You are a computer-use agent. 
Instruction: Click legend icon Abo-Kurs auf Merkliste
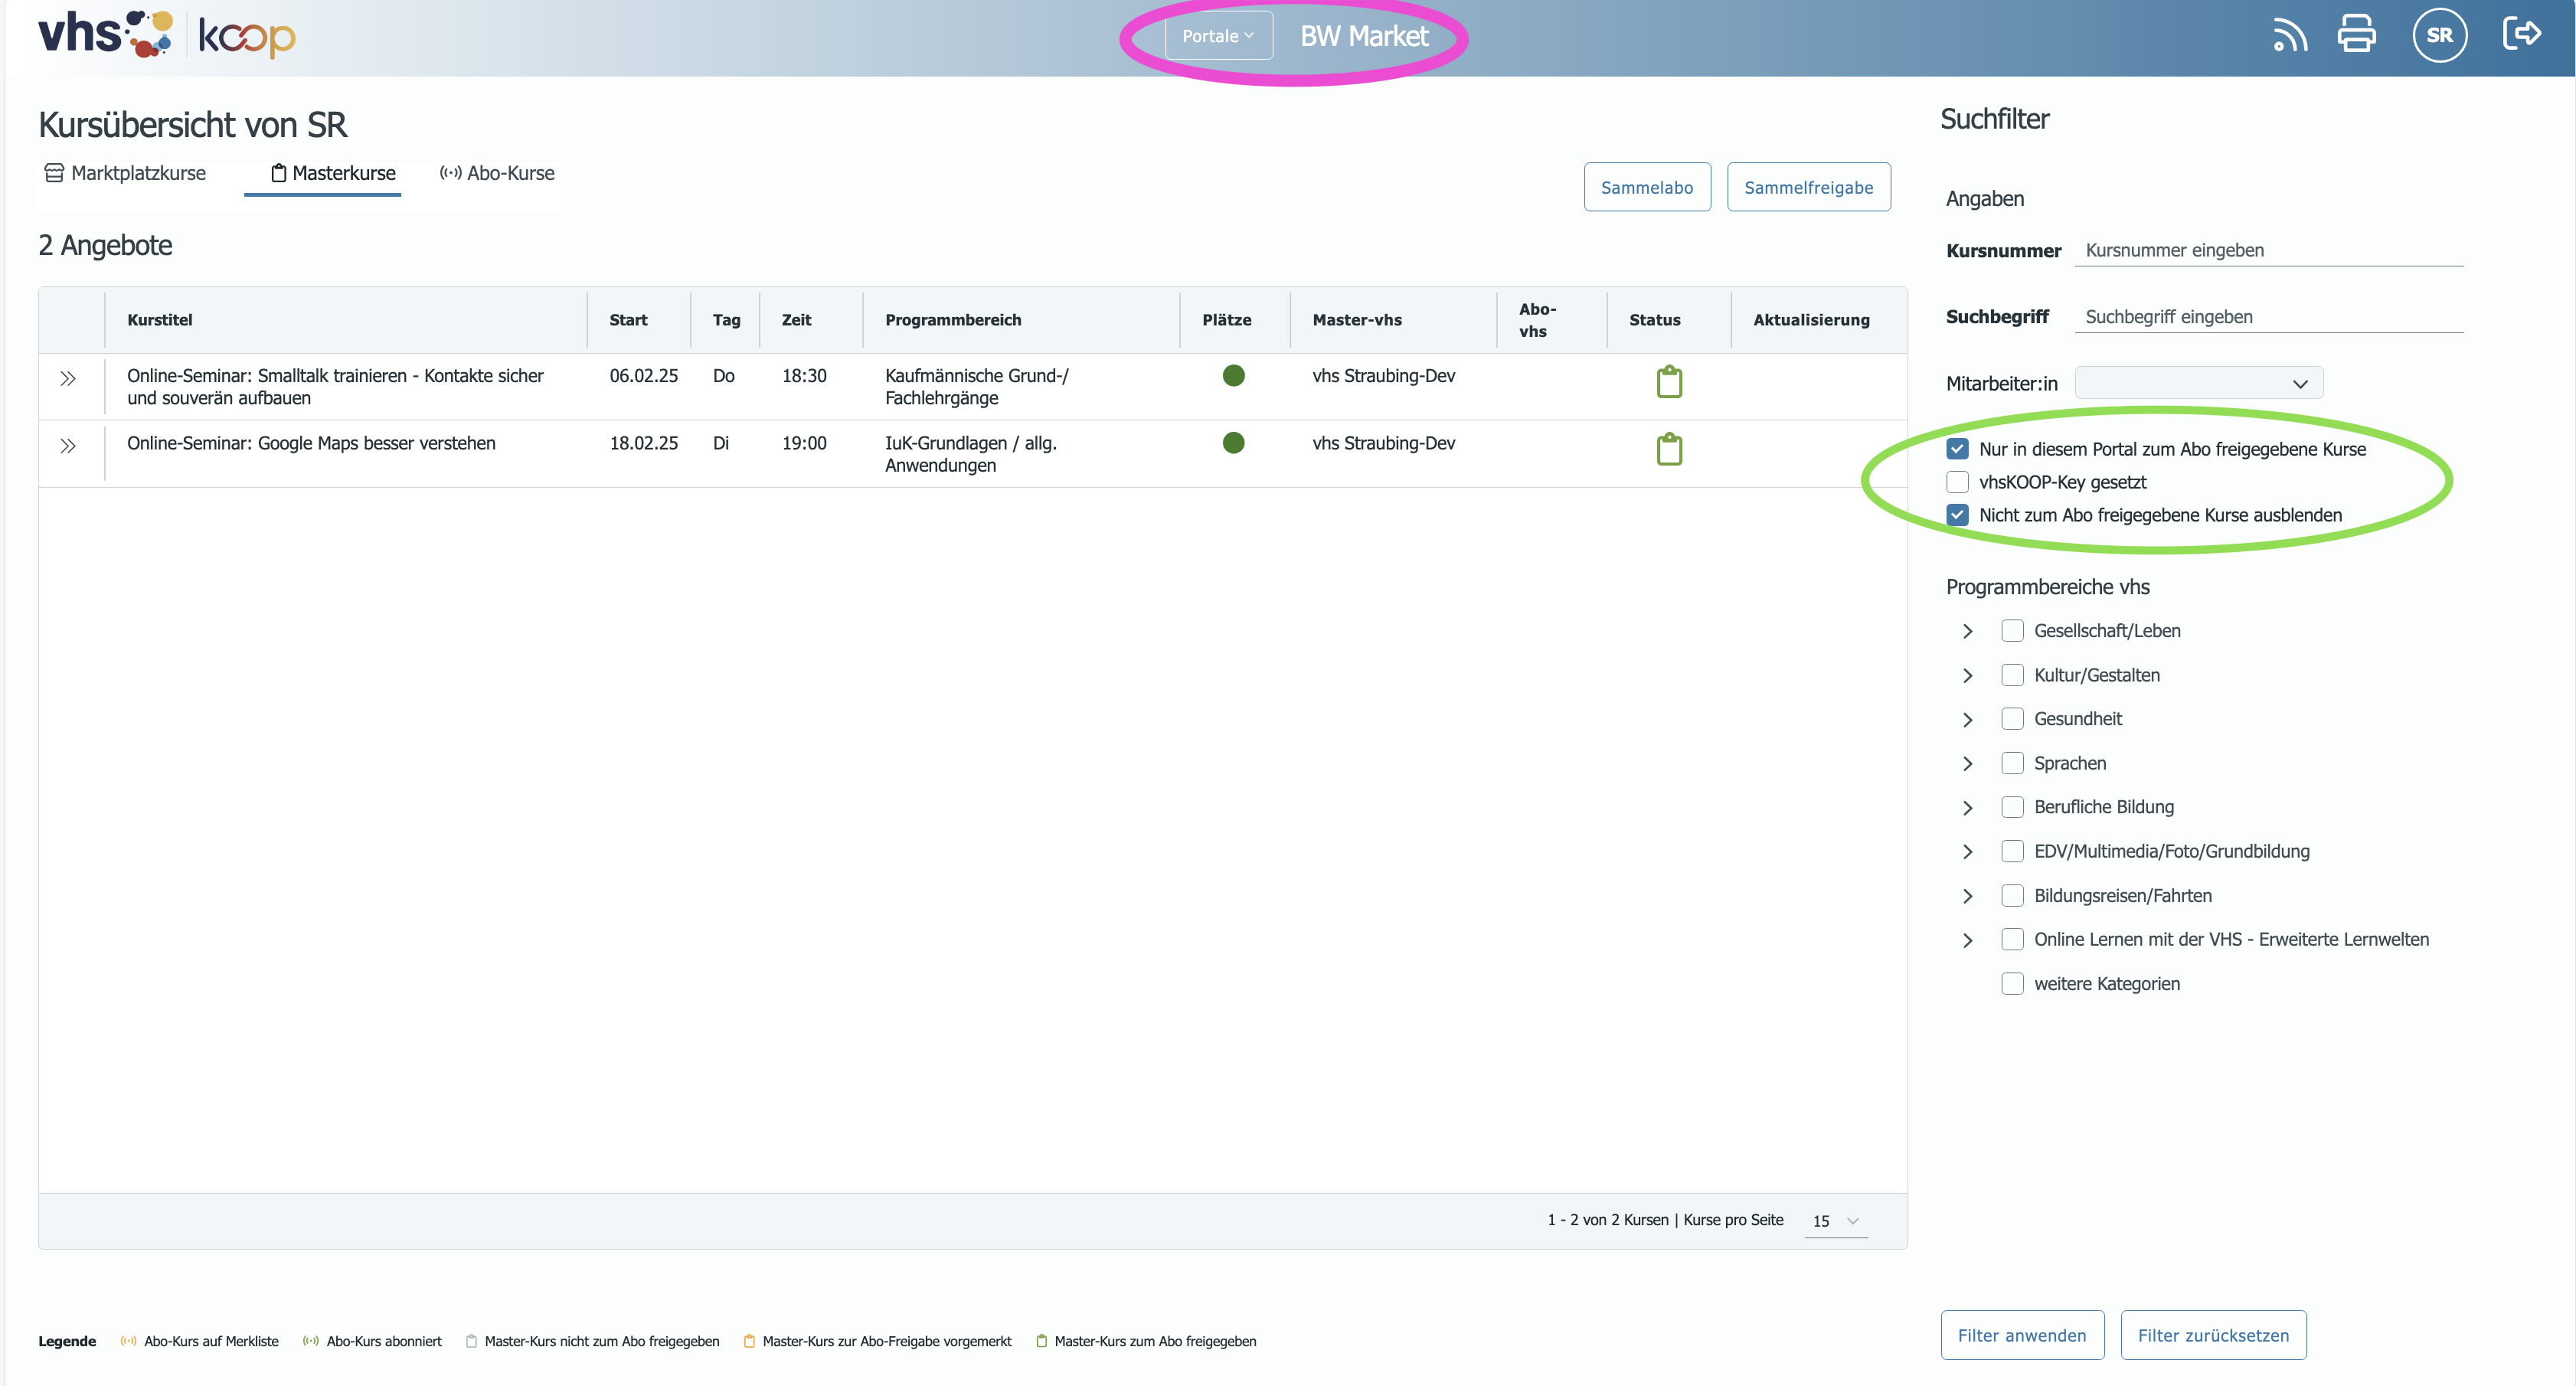point(128,1341)
